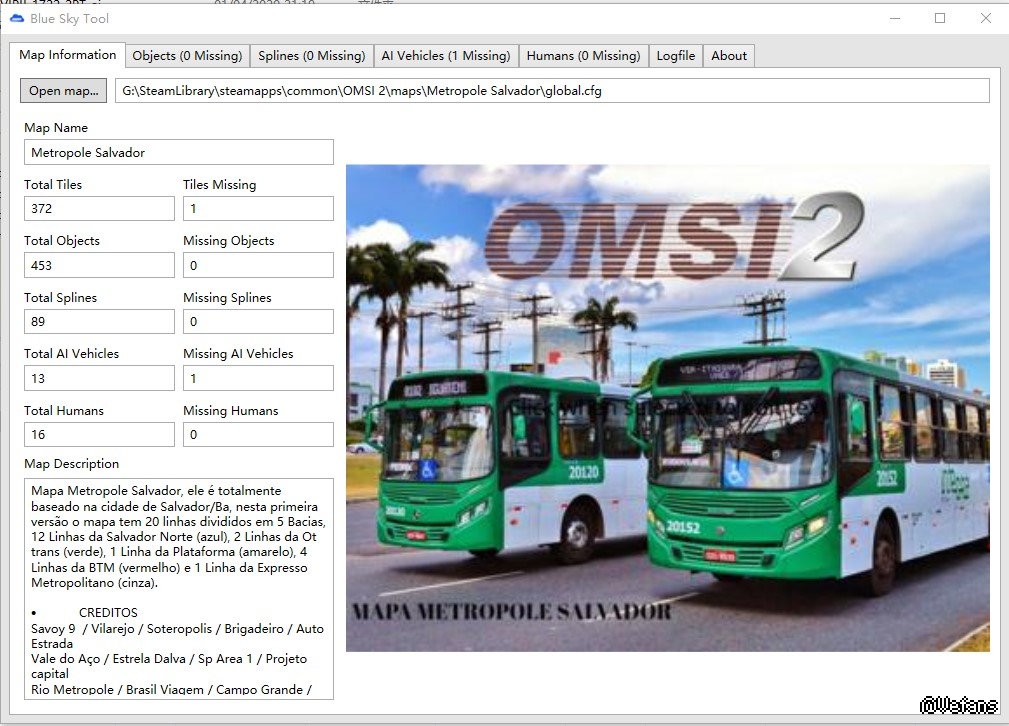Click the Map Name field Metropole Salvador
1009x726 pixels.
(x=179, y=153)
